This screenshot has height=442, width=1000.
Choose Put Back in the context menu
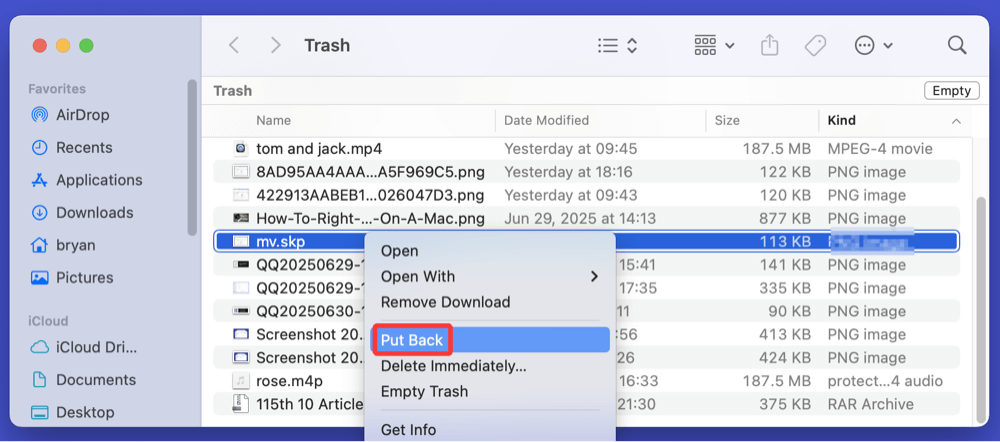490,340
